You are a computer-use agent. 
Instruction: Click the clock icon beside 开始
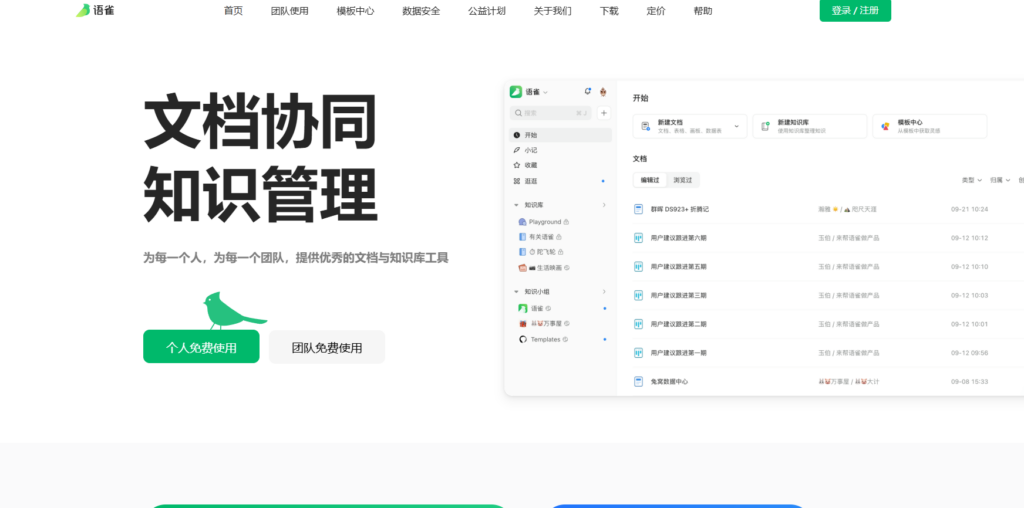tap(517, 135)
